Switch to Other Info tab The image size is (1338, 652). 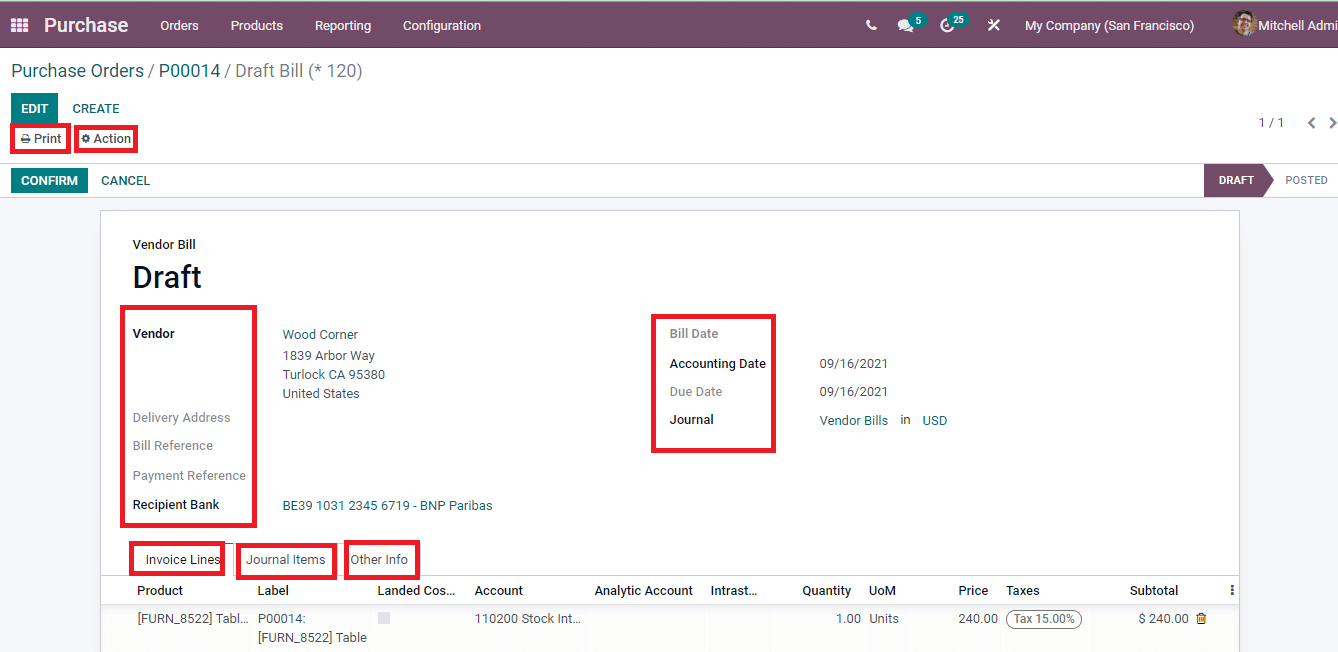379,560
